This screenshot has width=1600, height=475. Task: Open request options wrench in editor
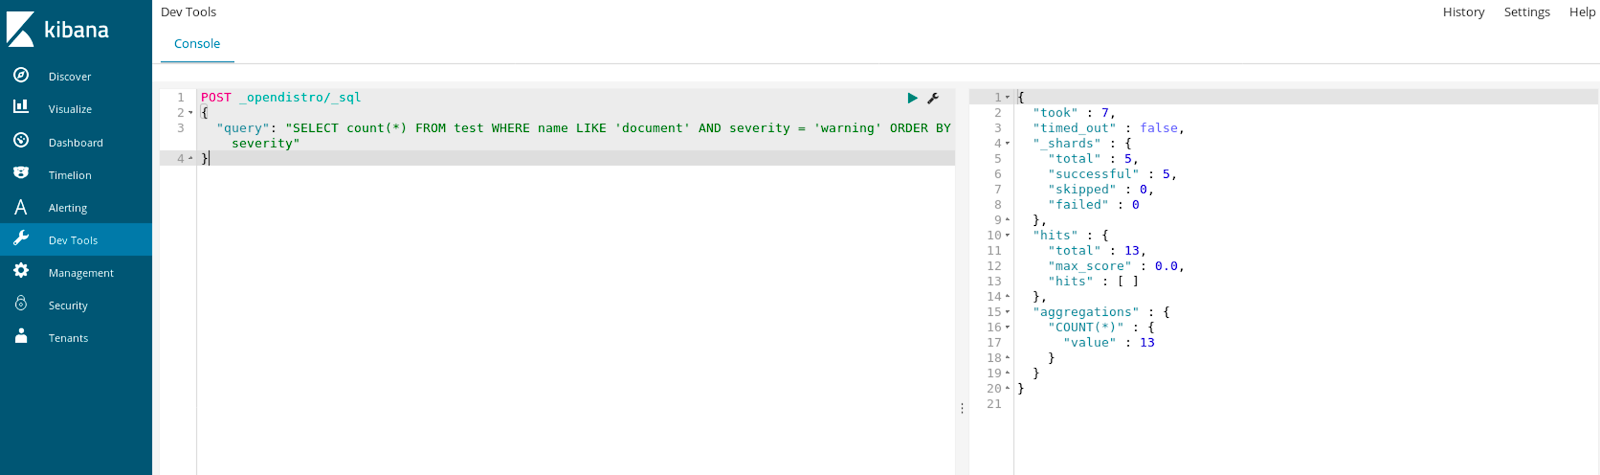933,98
